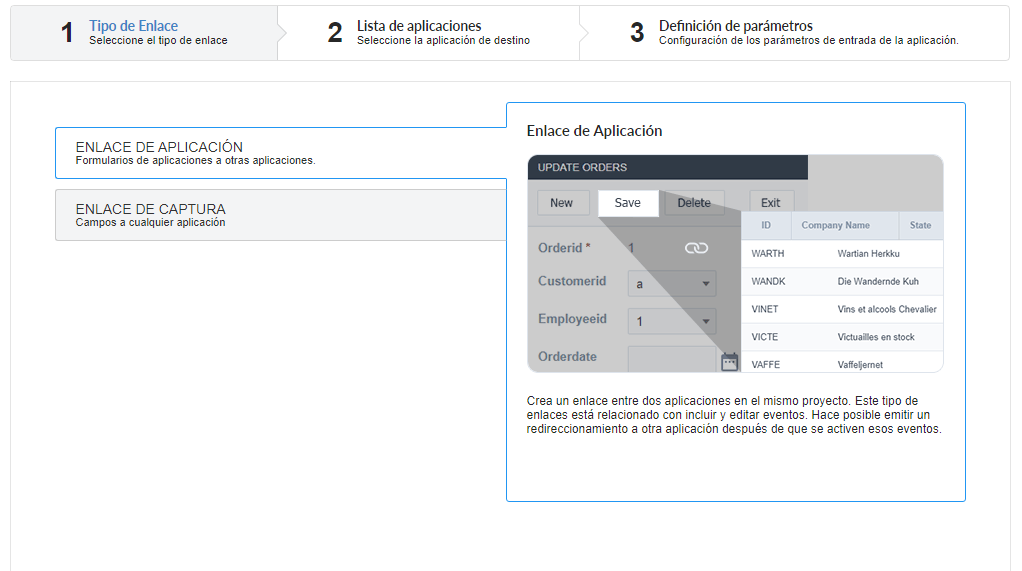Click the WANDK row ID cell
This screenshot has height=571, width=1022.
(768, 282)
